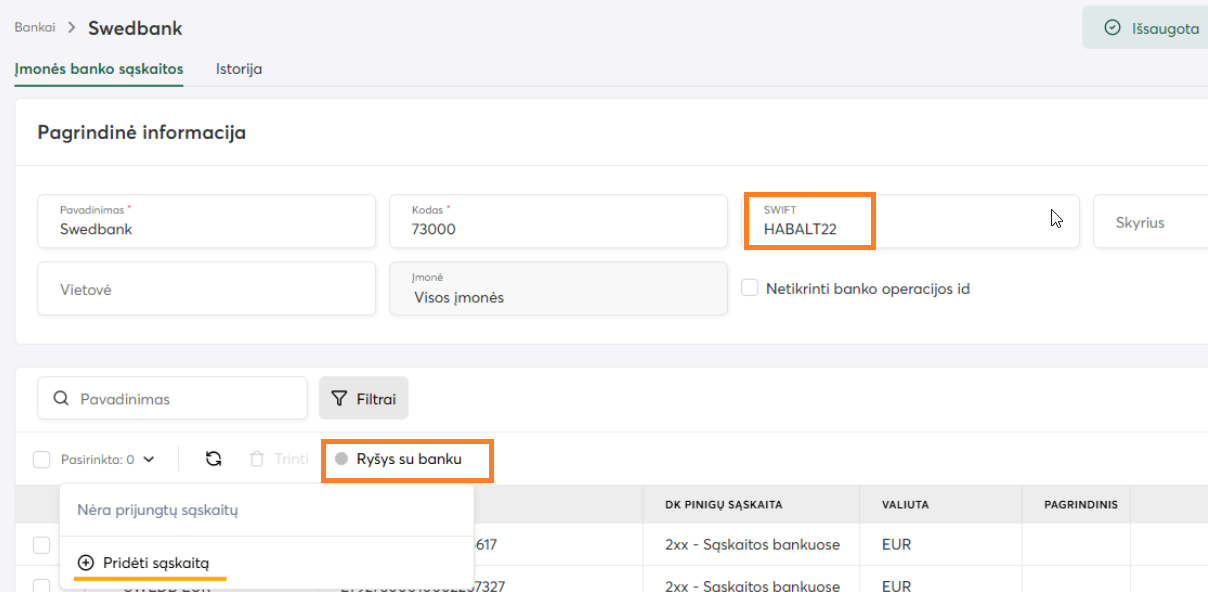This screenshot has width=1208, height=592.
Task: Click the refresh icon in the toolbar
Action: coord(213,459)
